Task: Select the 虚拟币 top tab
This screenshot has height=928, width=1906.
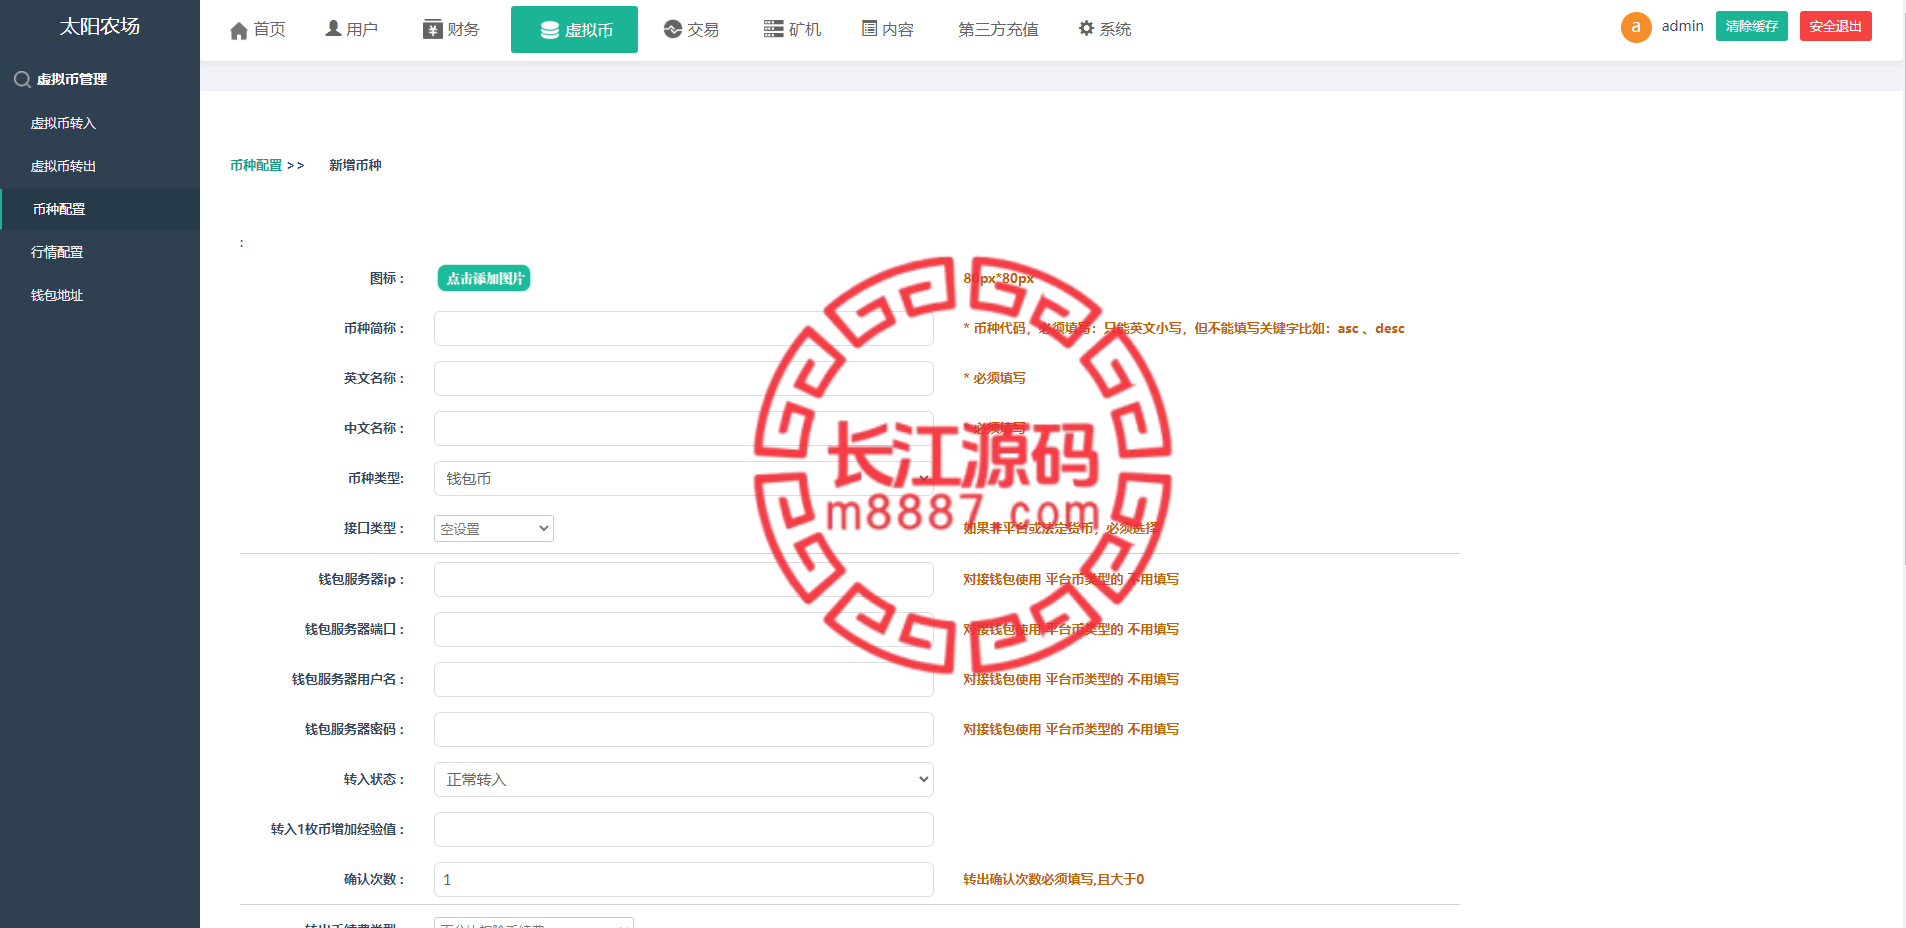Action: [x=574, y=30]
